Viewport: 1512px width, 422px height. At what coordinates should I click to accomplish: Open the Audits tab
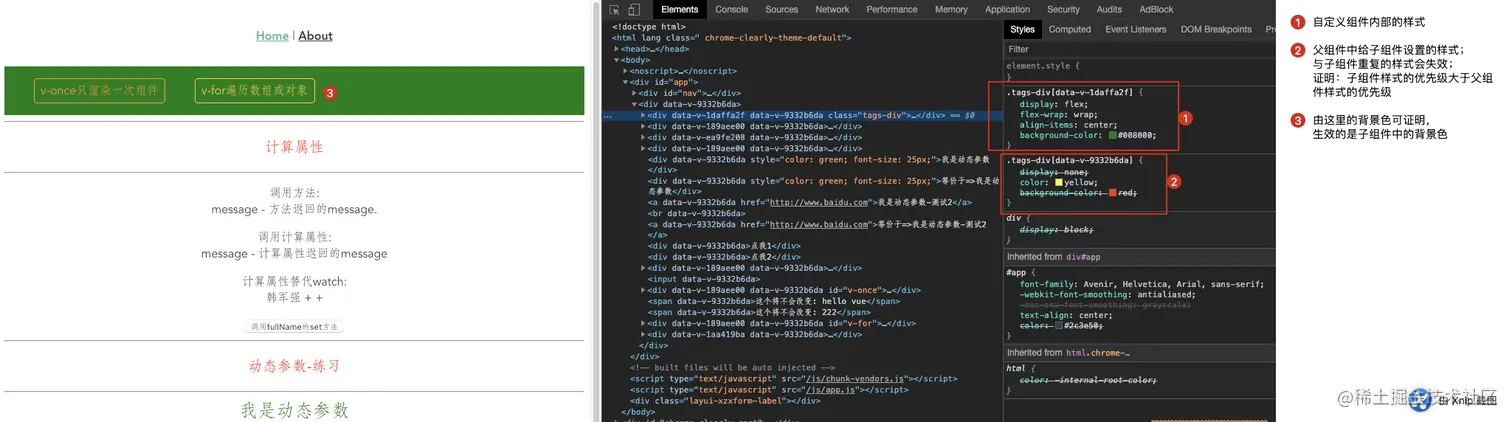tap(1109, 9)
